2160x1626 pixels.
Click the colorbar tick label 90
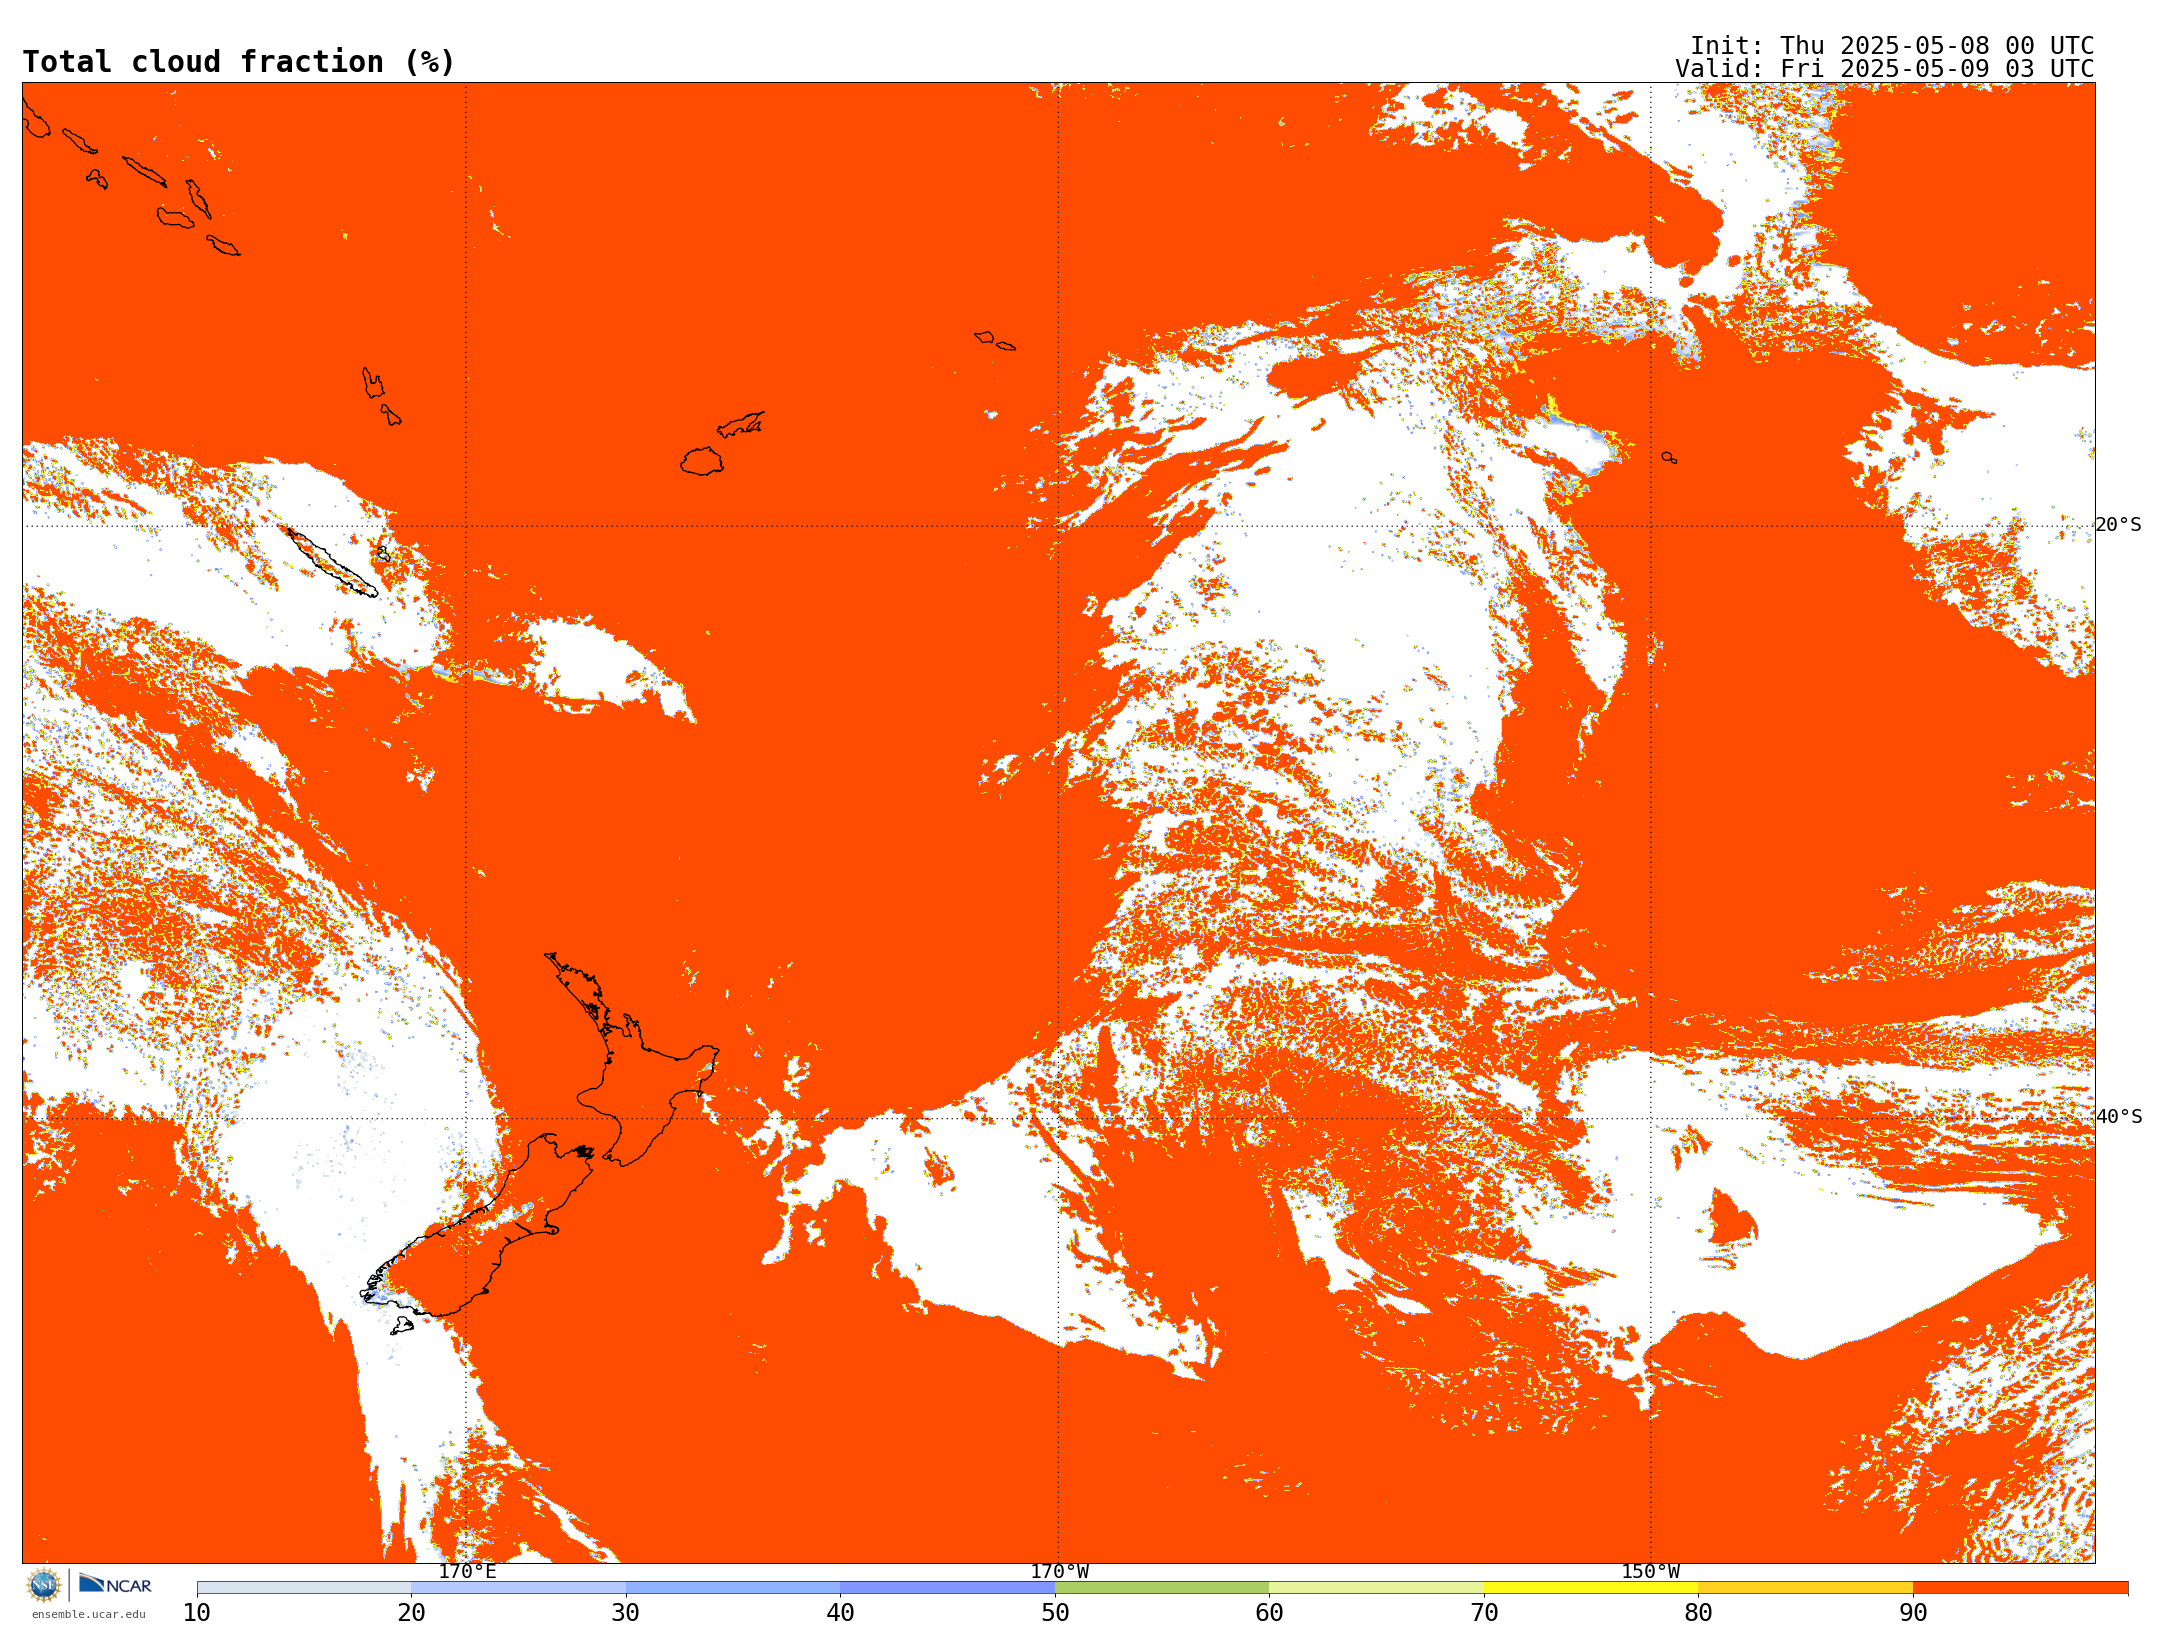point(1913,1613)
